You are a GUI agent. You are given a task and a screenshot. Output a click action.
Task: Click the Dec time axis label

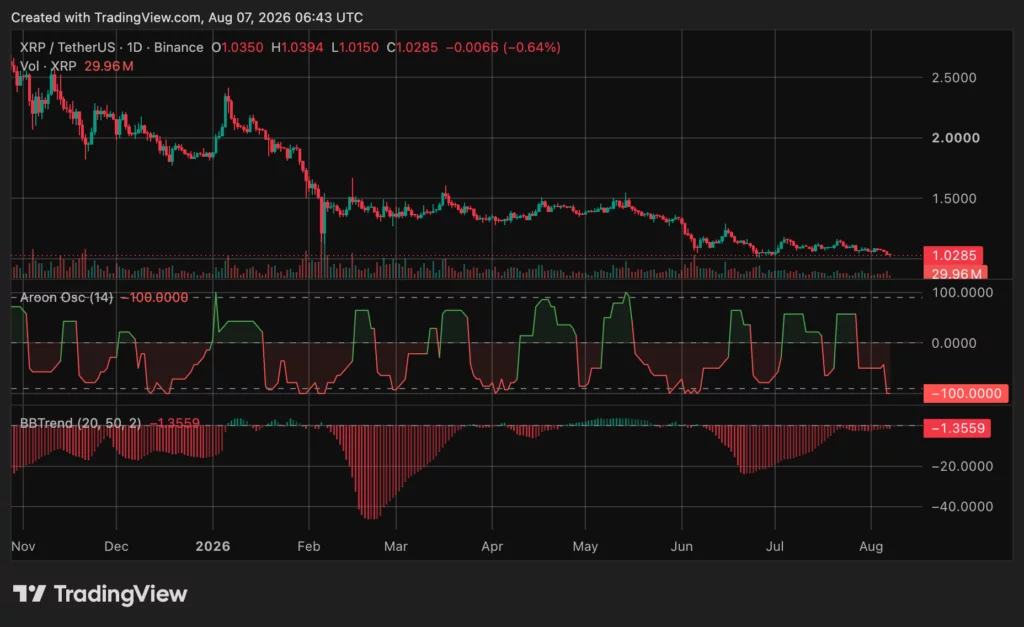click(116, 546)
